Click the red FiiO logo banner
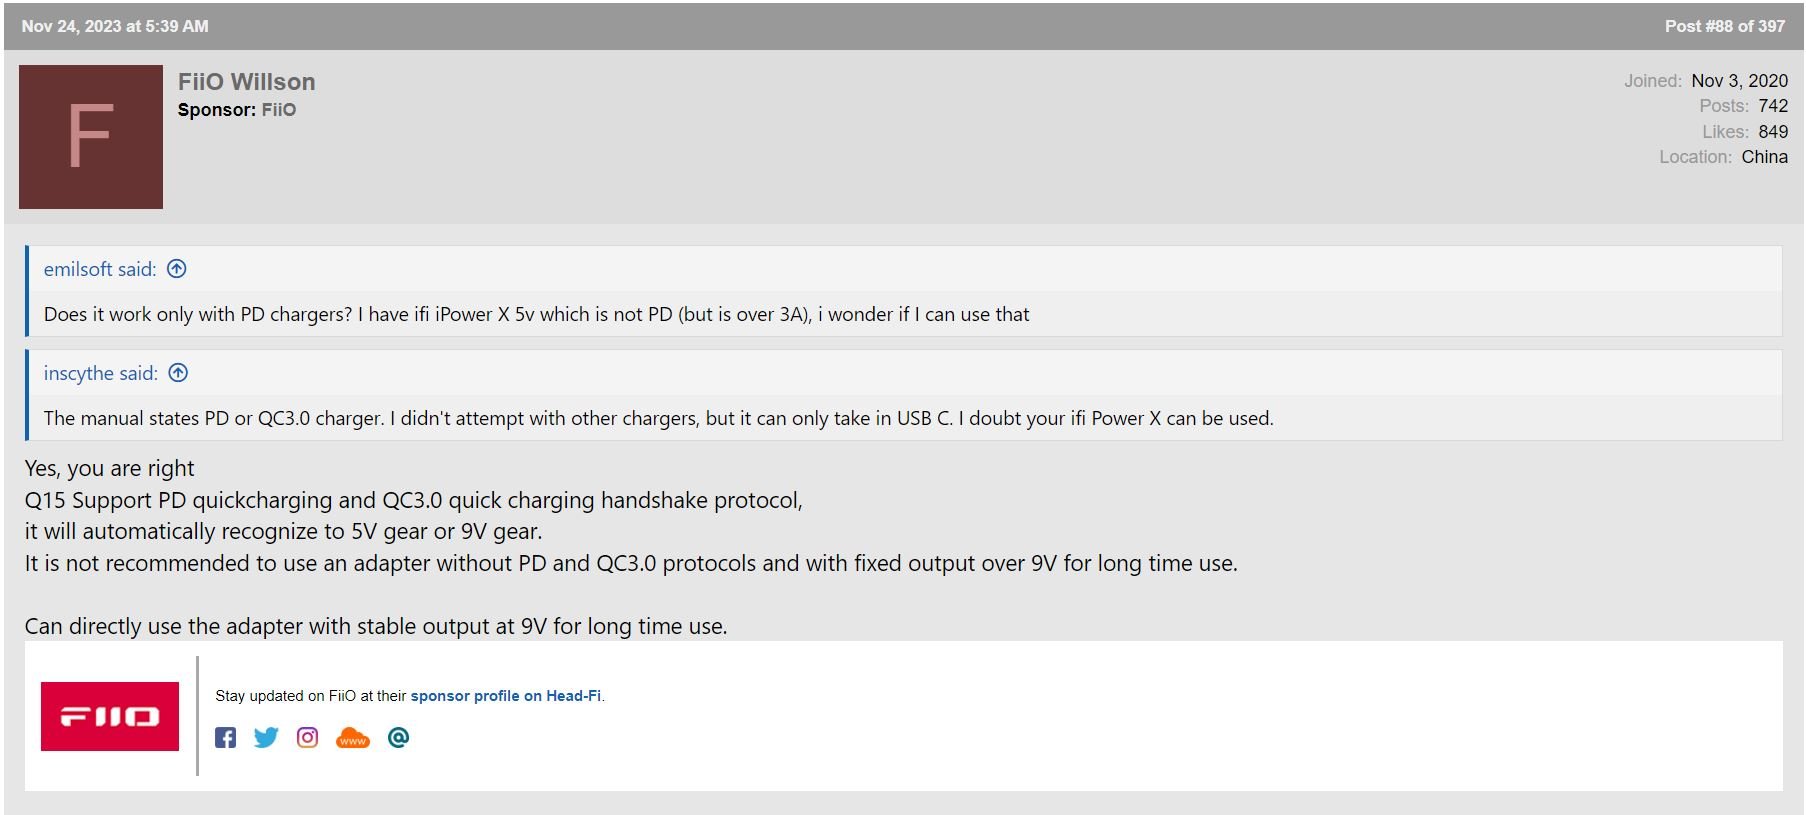The width and height of the screenshot is (1806, 815). 110,716
